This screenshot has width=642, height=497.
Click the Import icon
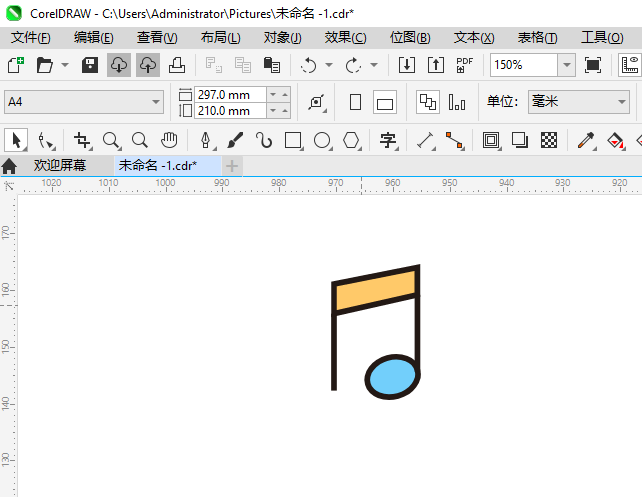pyautogui.click(x=407, y=65)
